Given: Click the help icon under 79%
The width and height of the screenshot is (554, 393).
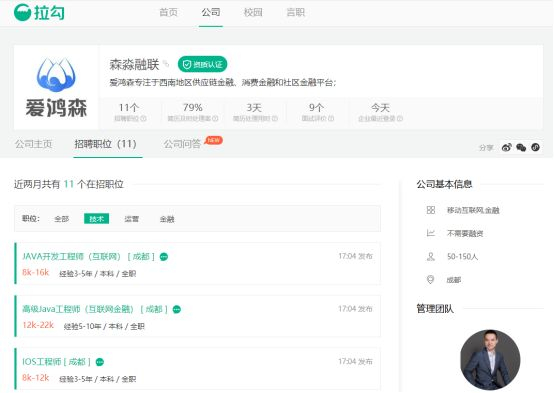Looking at the screenshot, I should pos(215,118).
